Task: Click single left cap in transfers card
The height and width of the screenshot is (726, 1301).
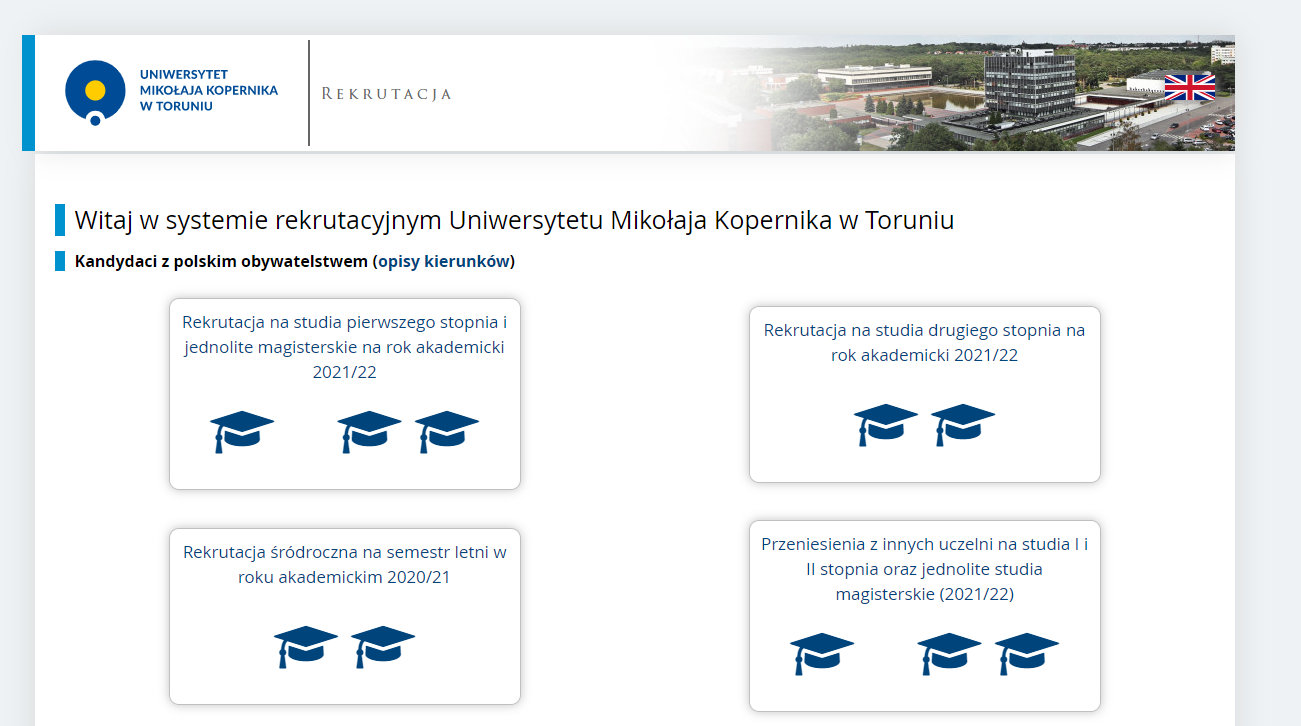Action: tap(822, 654)
